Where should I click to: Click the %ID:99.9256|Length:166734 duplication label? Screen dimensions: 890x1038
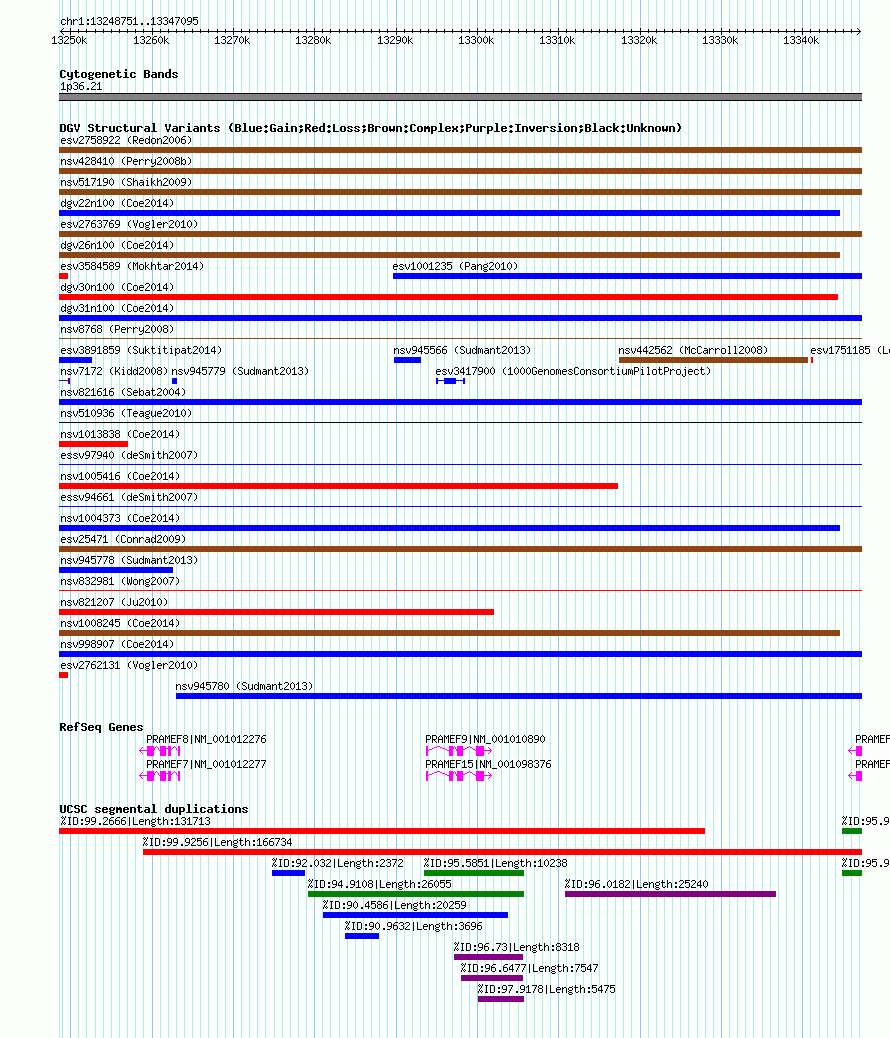(x=218, y=843)
